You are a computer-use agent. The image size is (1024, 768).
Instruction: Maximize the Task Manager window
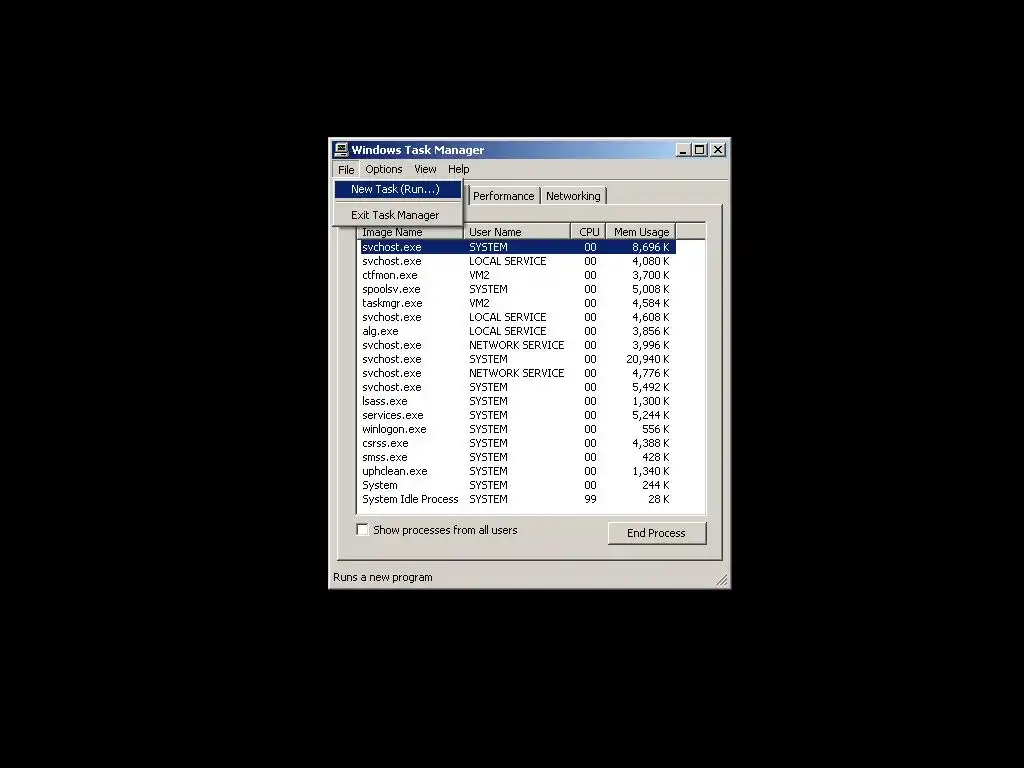(x=699, y=150)
